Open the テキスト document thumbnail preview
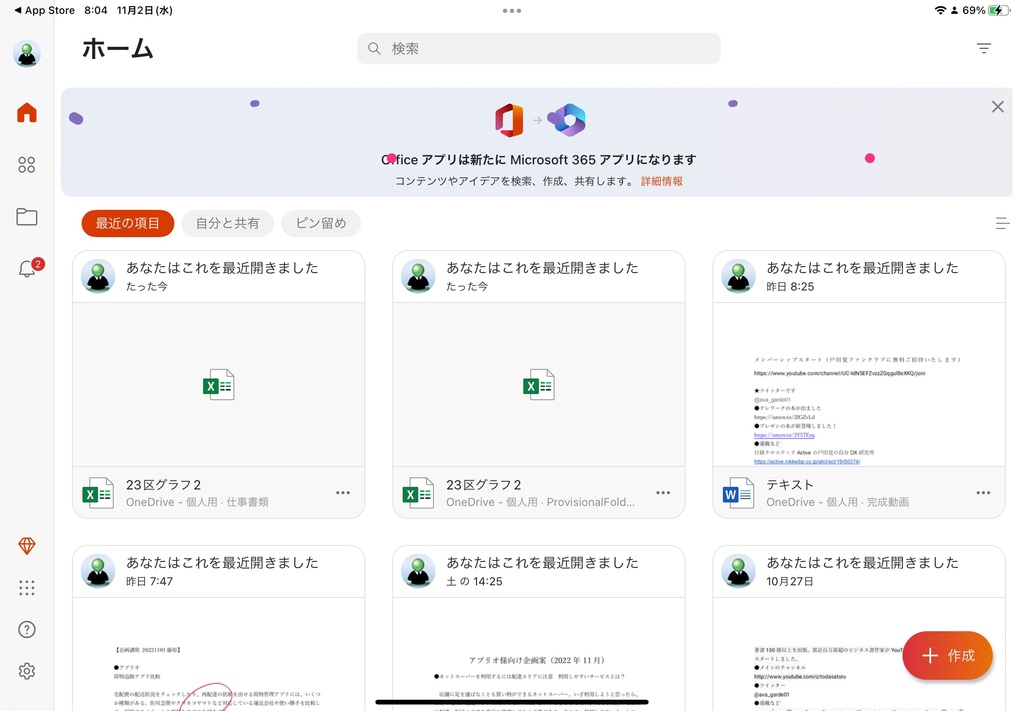 click(x=859, y=385)
